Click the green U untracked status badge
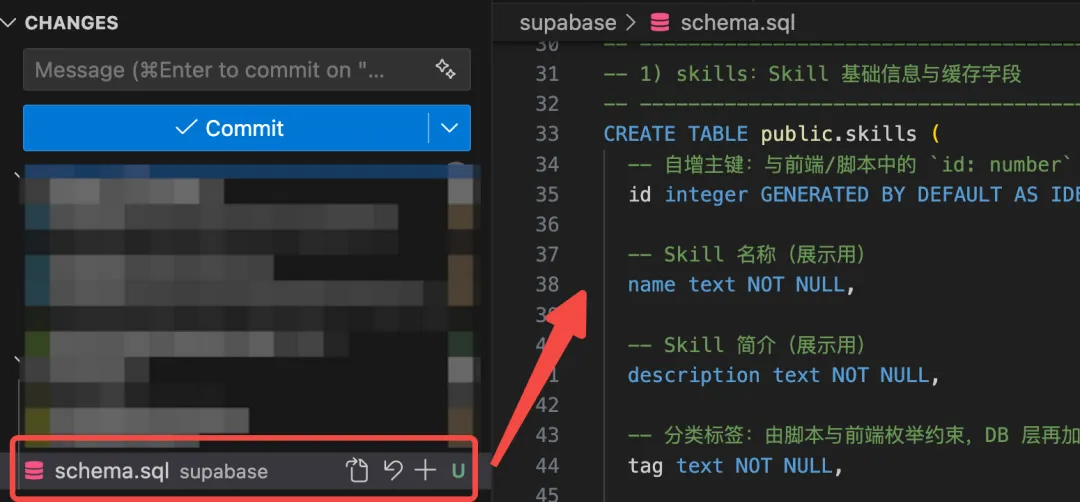The width and height of the screenshot is (1080, 502). coord(458,471)
